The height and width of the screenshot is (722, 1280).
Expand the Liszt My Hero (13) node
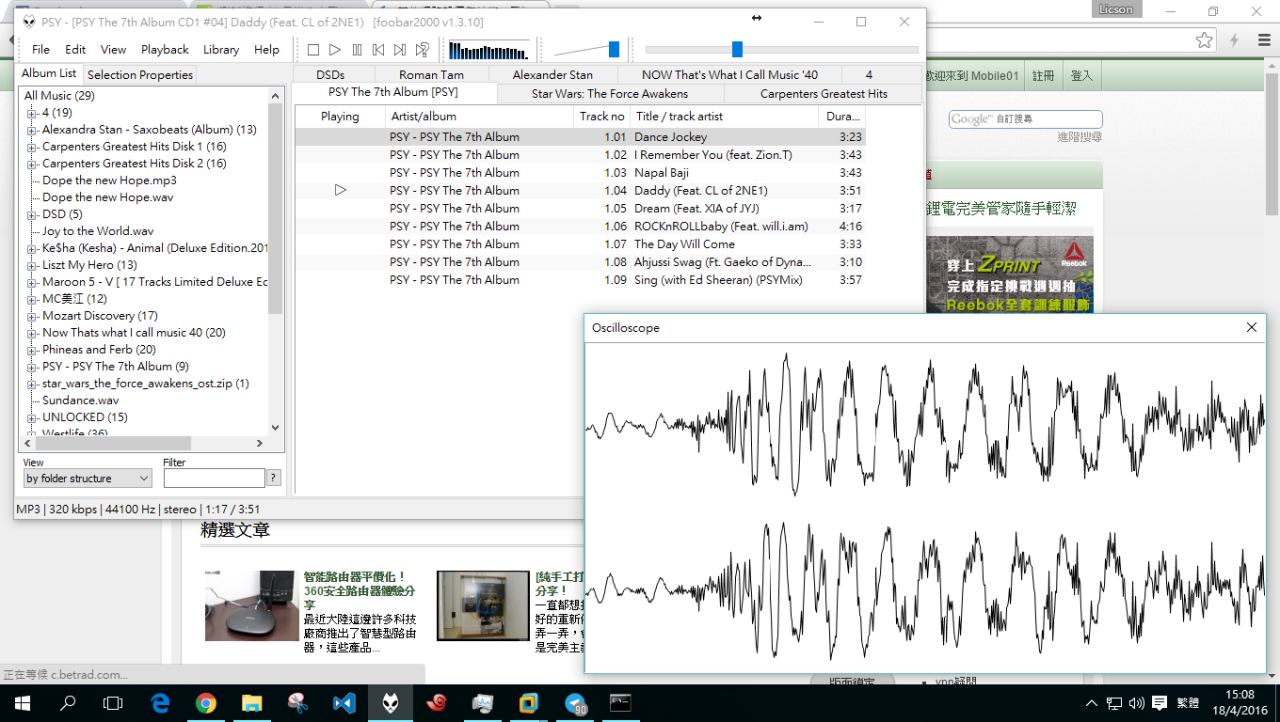pyautogui.click(x=32, y=266)
